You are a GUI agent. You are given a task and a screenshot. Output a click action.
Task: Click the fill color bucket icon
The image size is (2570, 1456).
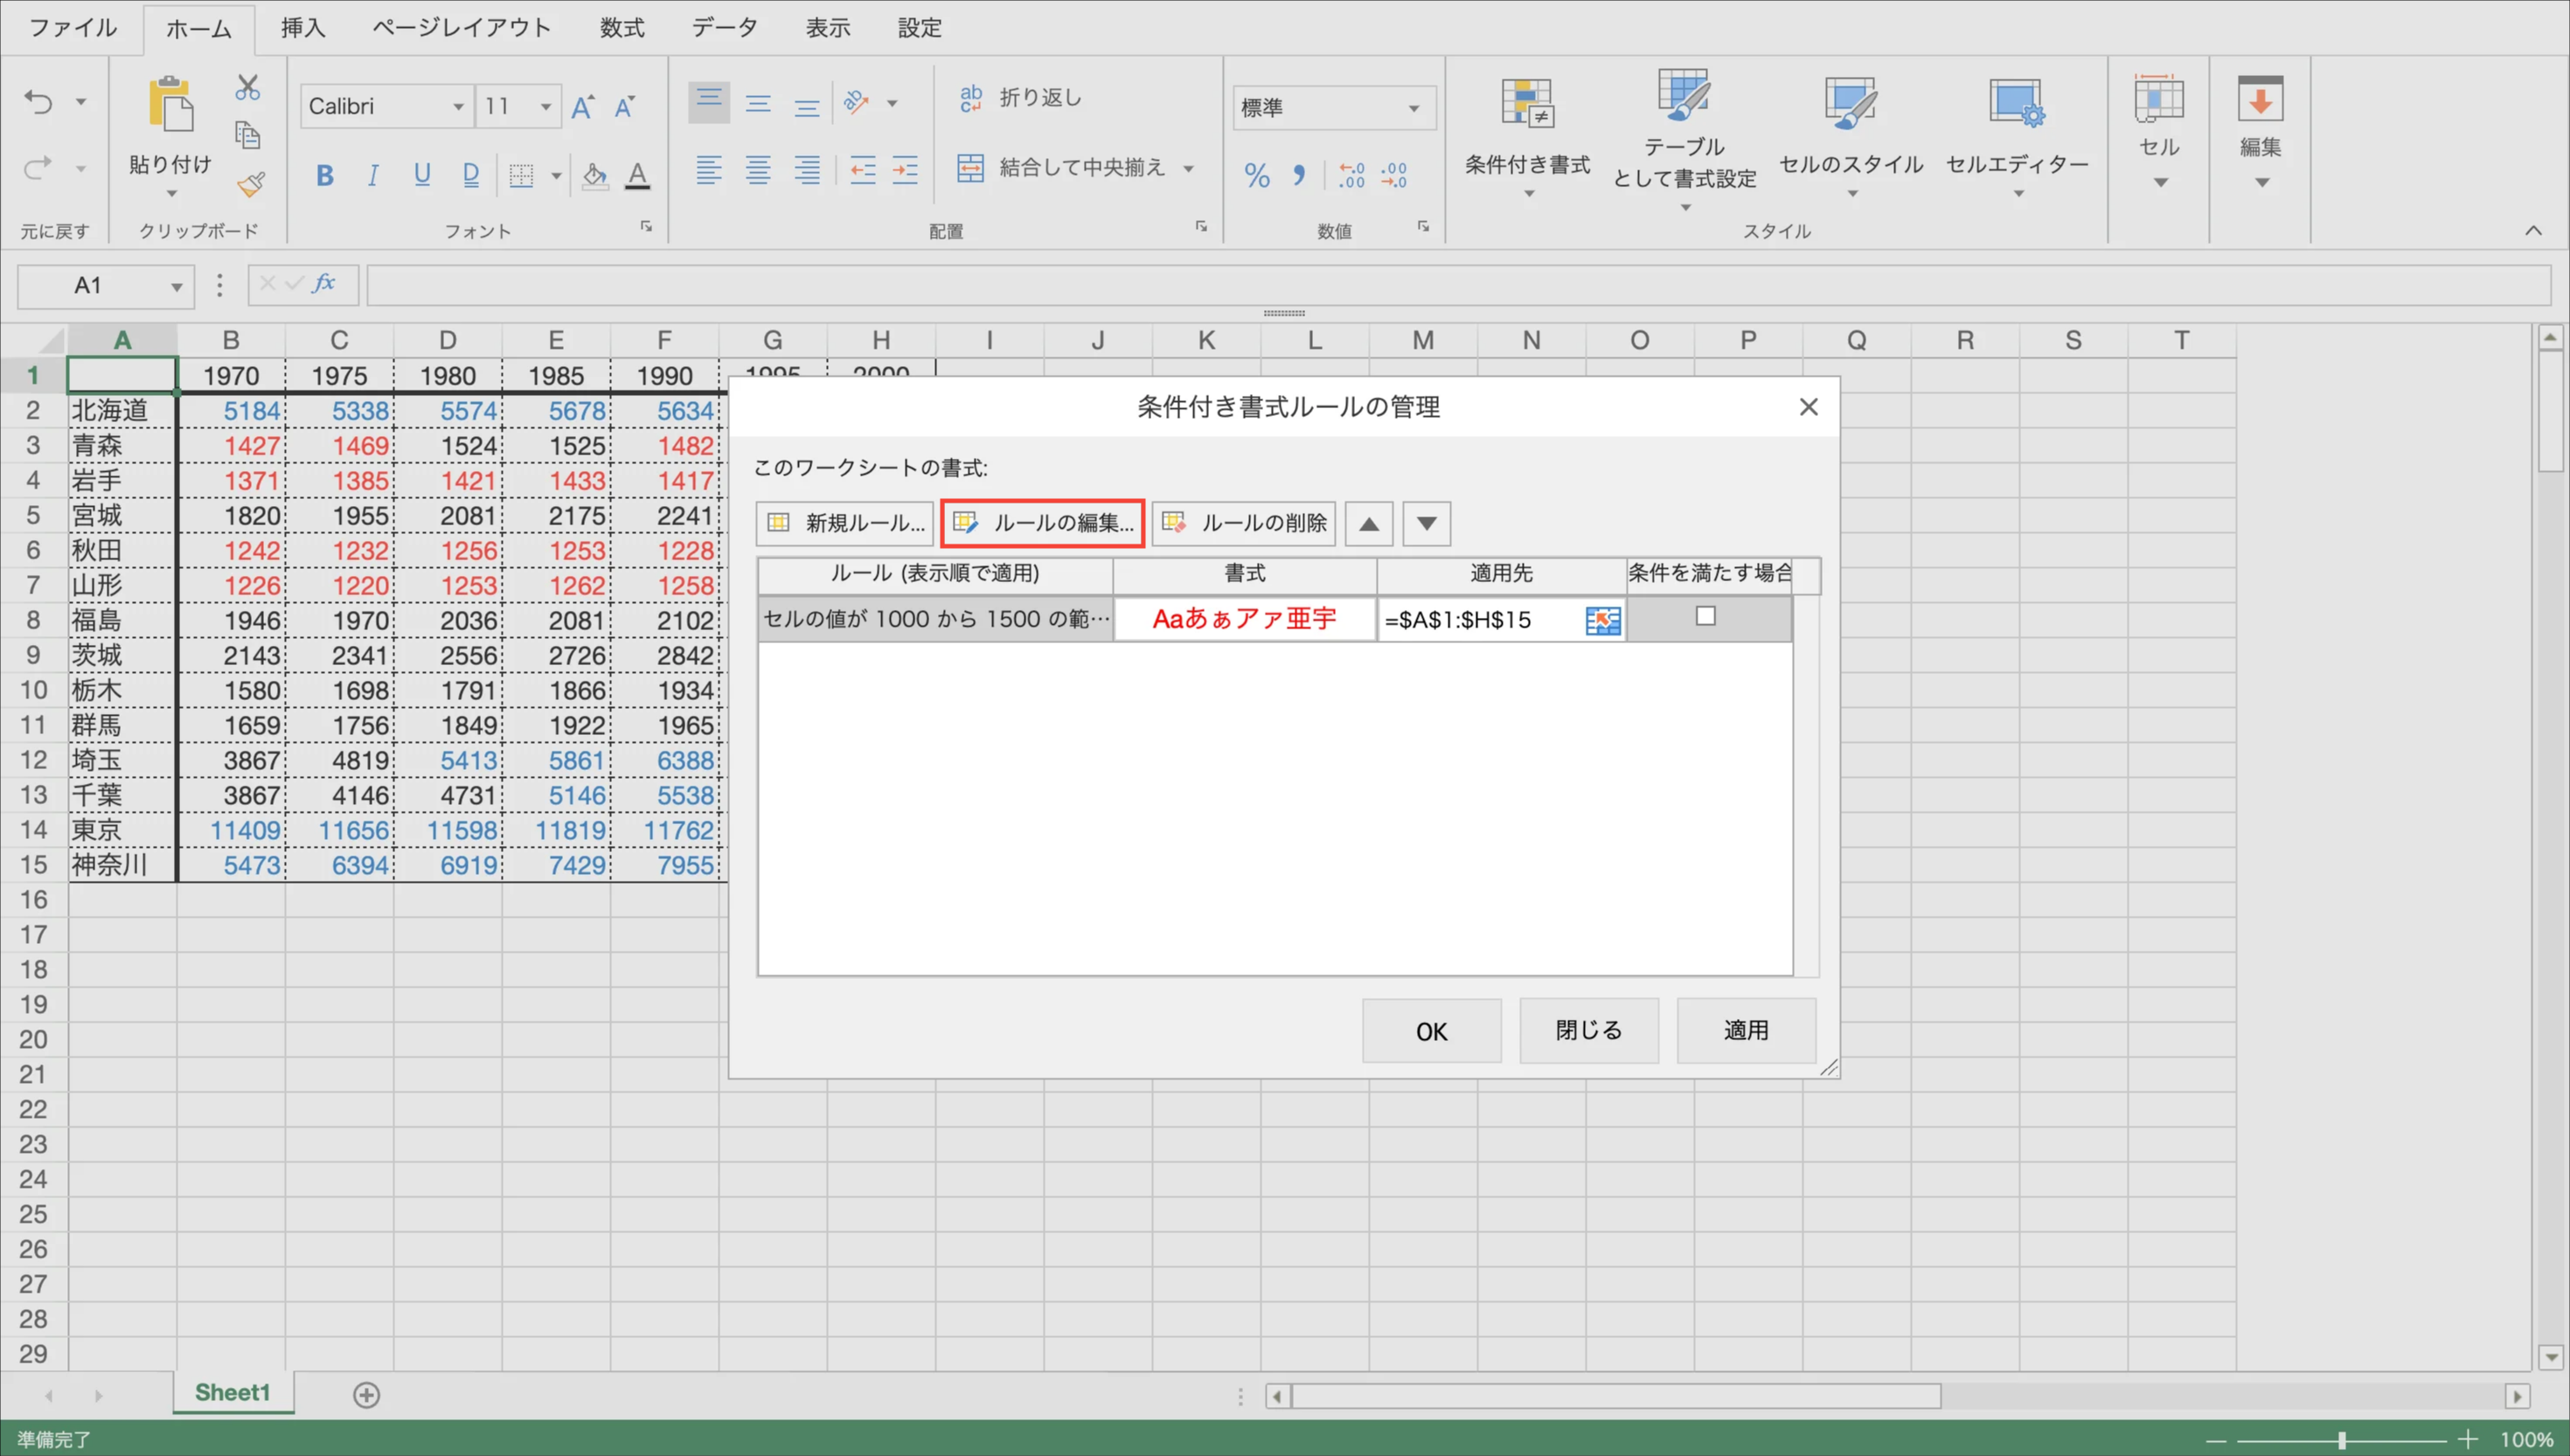point(594,176)
